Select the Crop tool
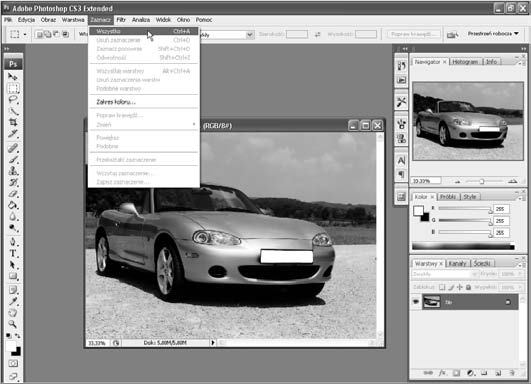The image size is (531, 384). click(13, 122)
